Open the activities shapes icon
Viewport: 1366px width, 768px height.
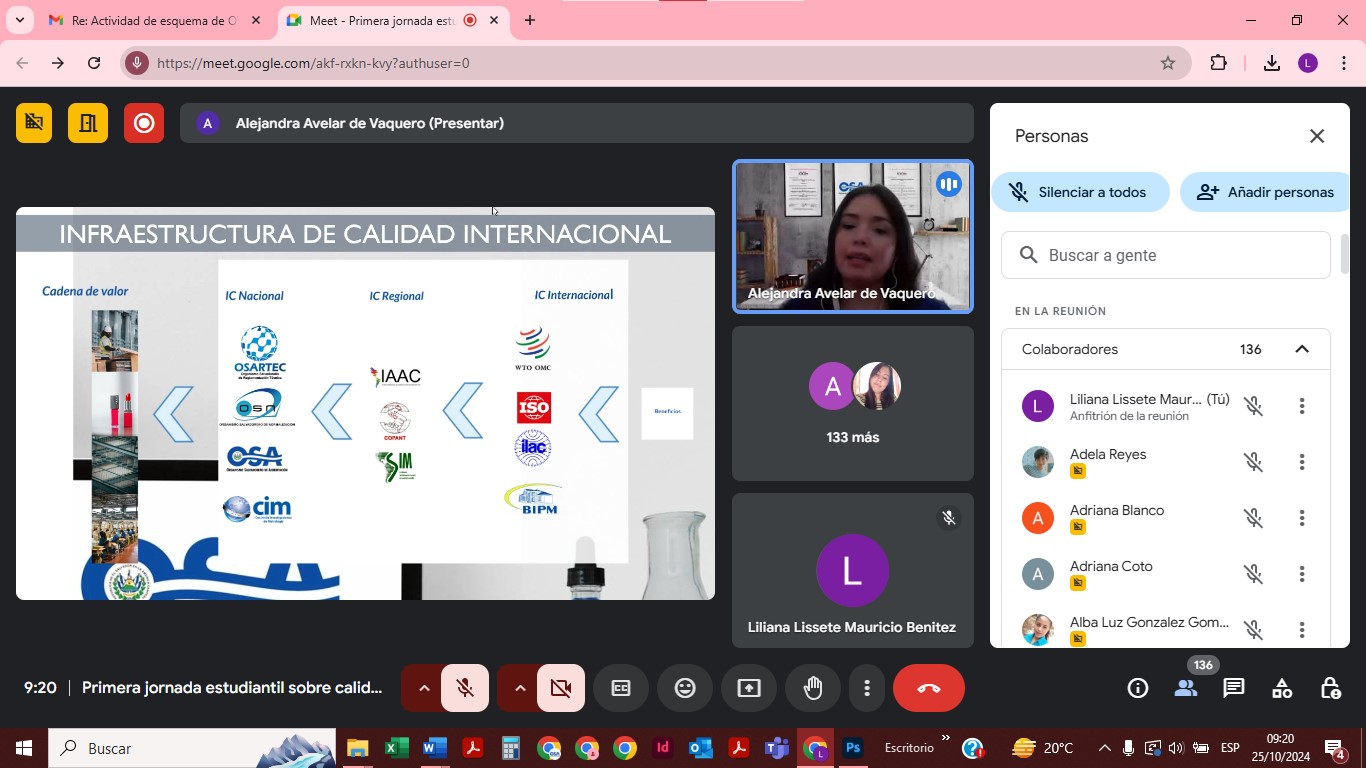pyautogui.click(x=1282, y=688)
